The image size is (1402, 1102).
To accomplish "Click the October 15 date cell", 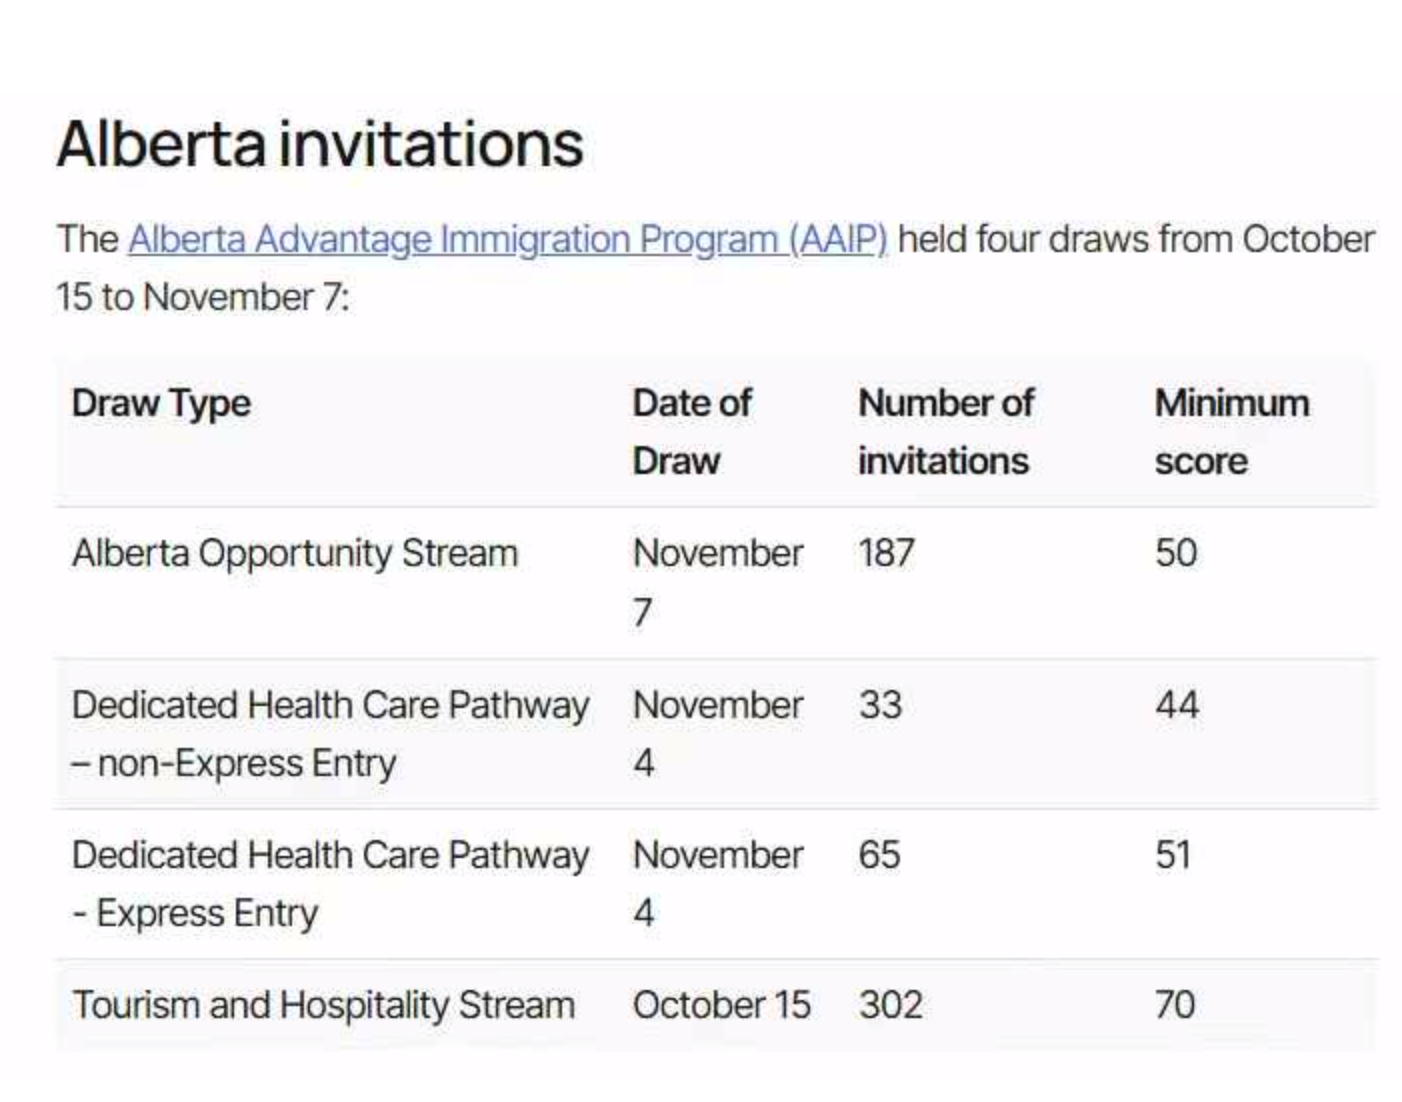I will 722,1005.
